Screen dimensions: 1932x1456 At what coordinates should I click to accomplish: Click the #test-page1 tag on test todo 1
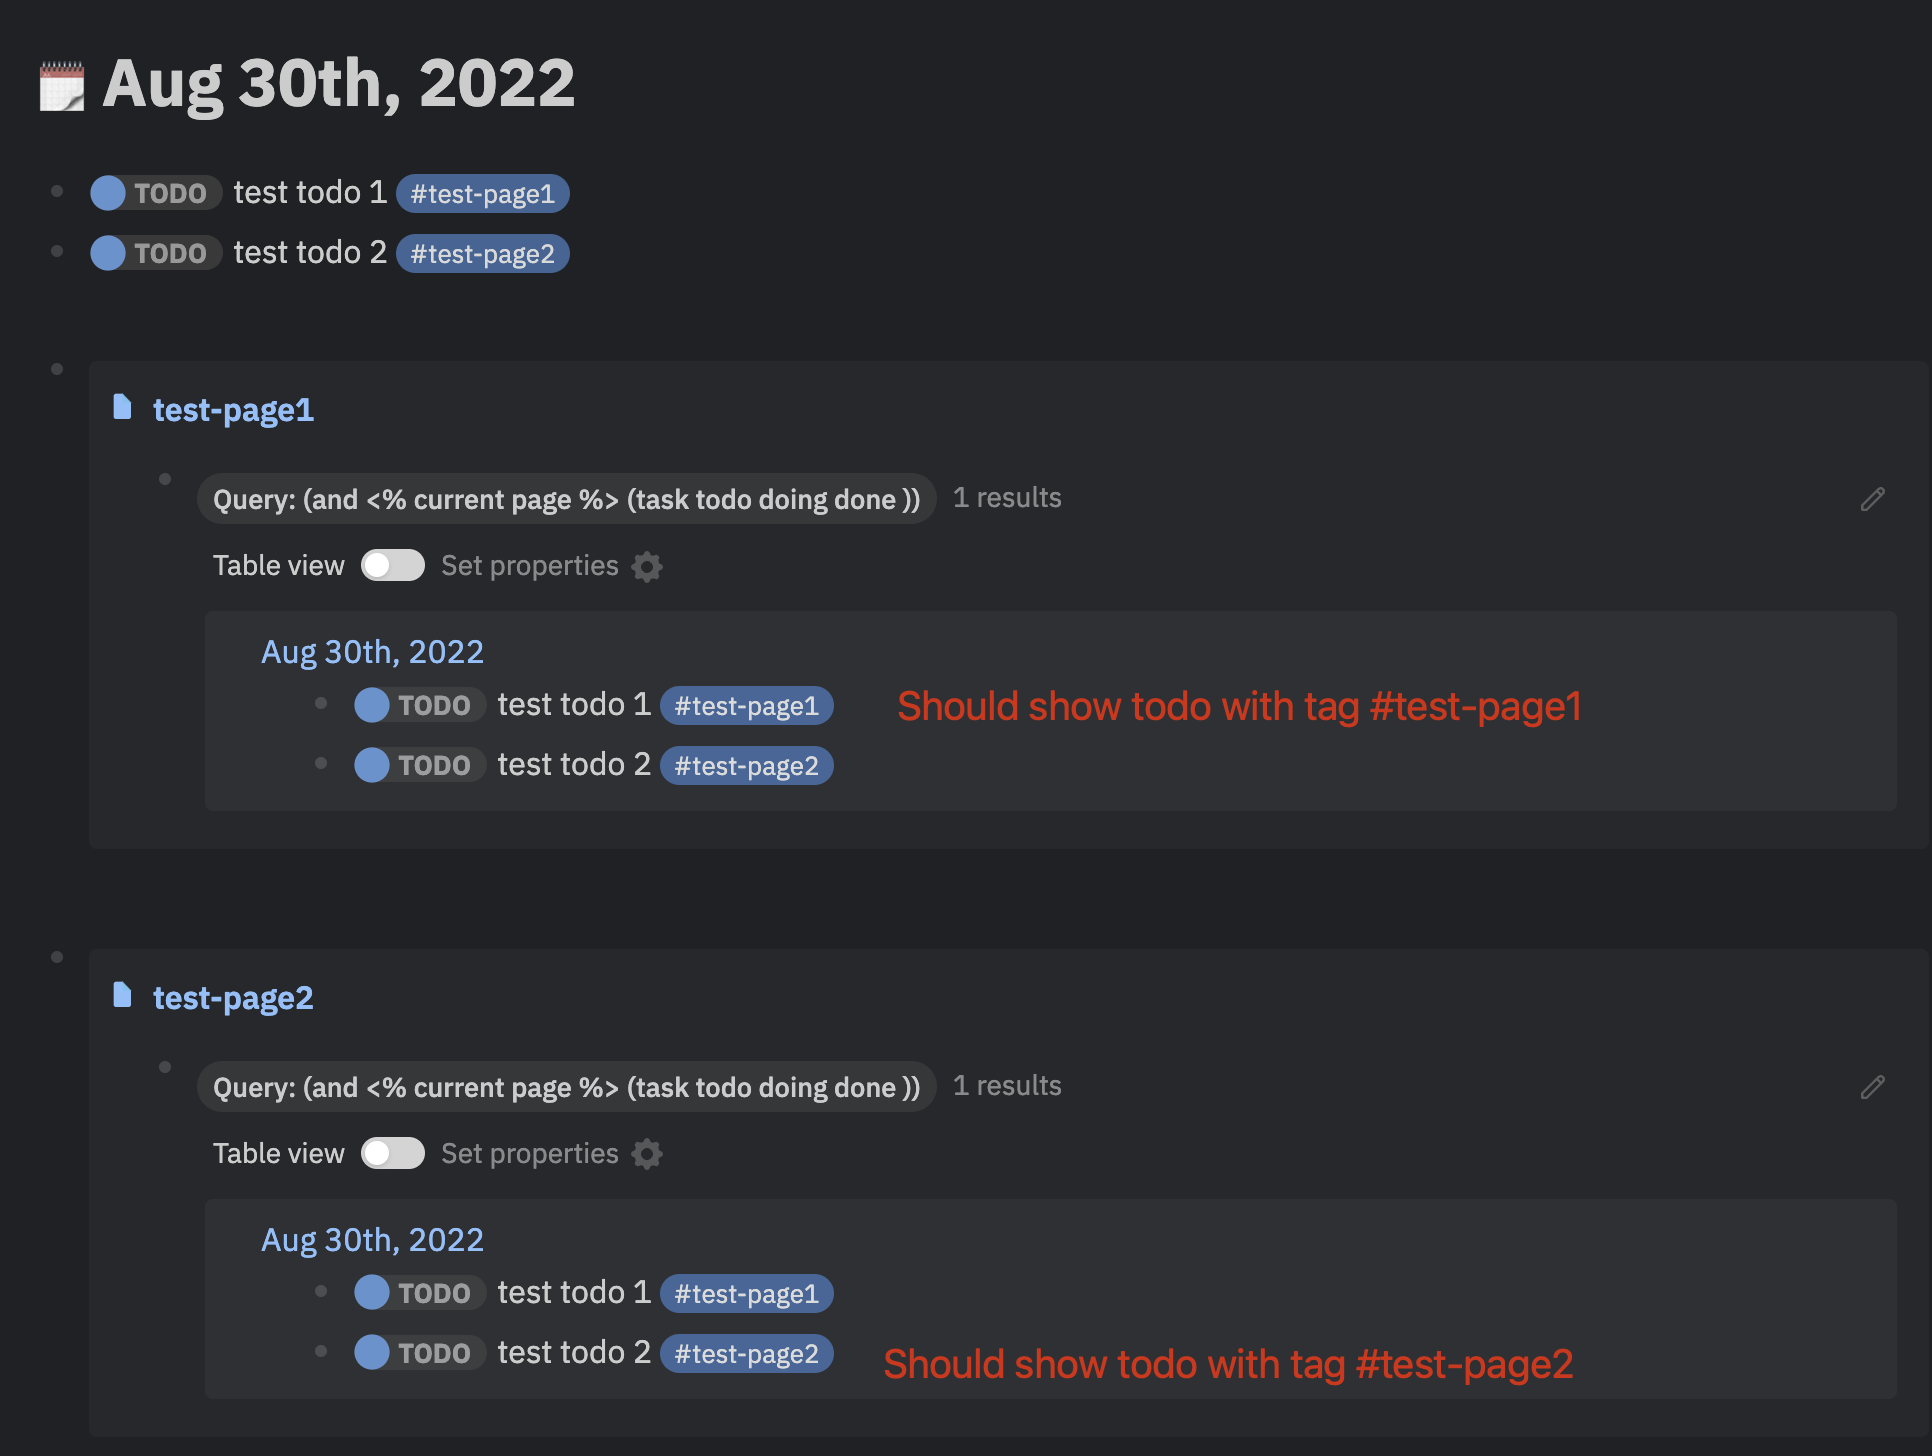click(x=483, y=193)
